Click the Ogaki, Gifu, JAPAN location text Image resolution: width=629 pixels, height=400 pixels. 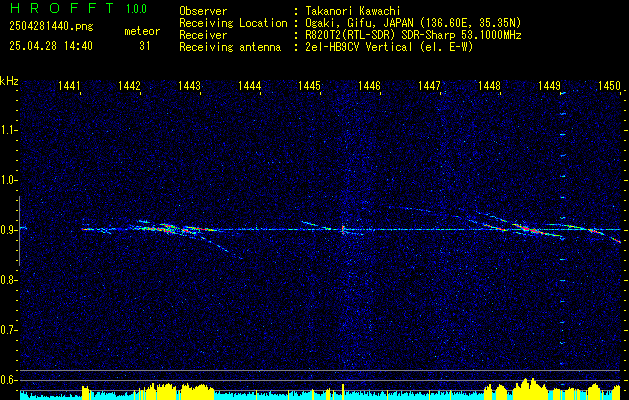[411, 23]
